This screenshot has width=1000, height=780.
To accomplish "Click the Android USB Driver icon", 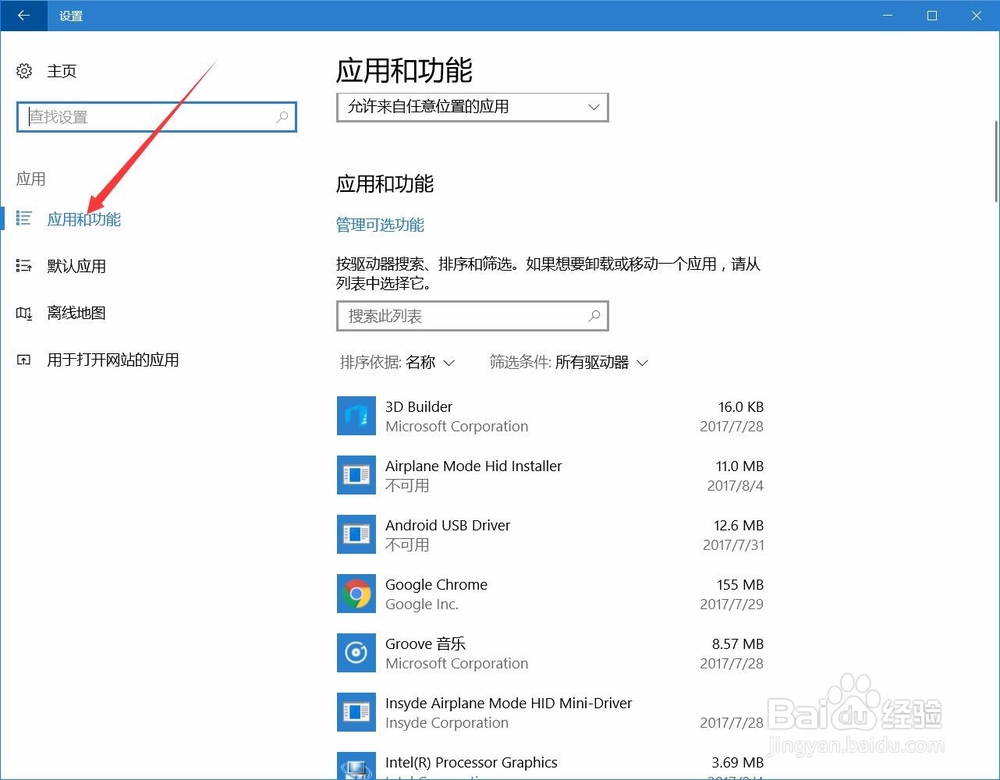I will click(356, 534).
